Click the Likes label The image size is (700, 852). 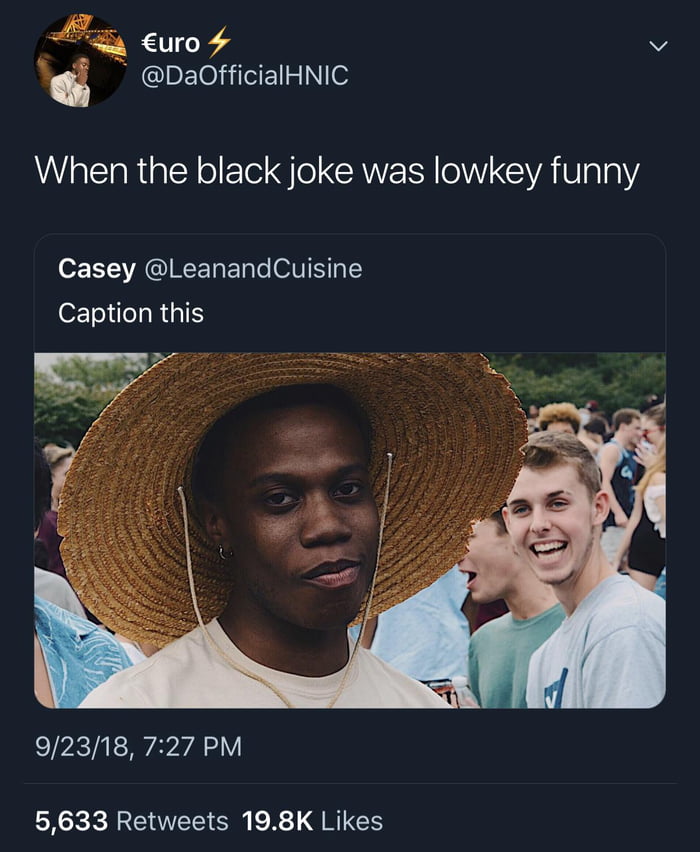point(352,821)
